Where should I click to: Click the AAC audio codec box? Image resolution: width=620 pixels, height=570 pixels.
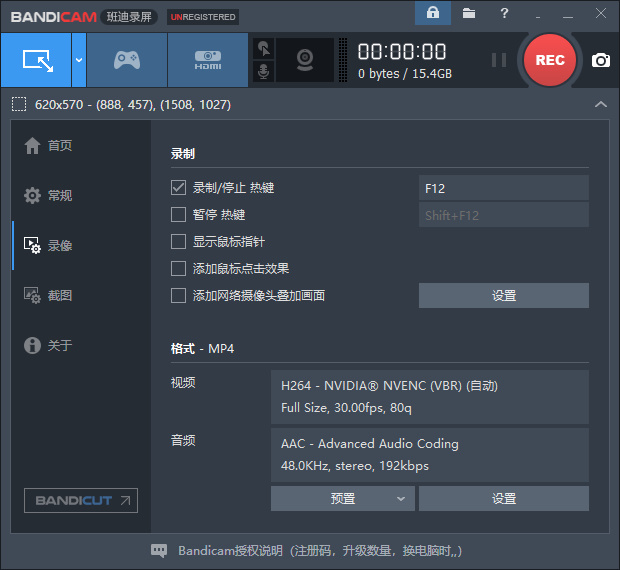coord(430,455)
